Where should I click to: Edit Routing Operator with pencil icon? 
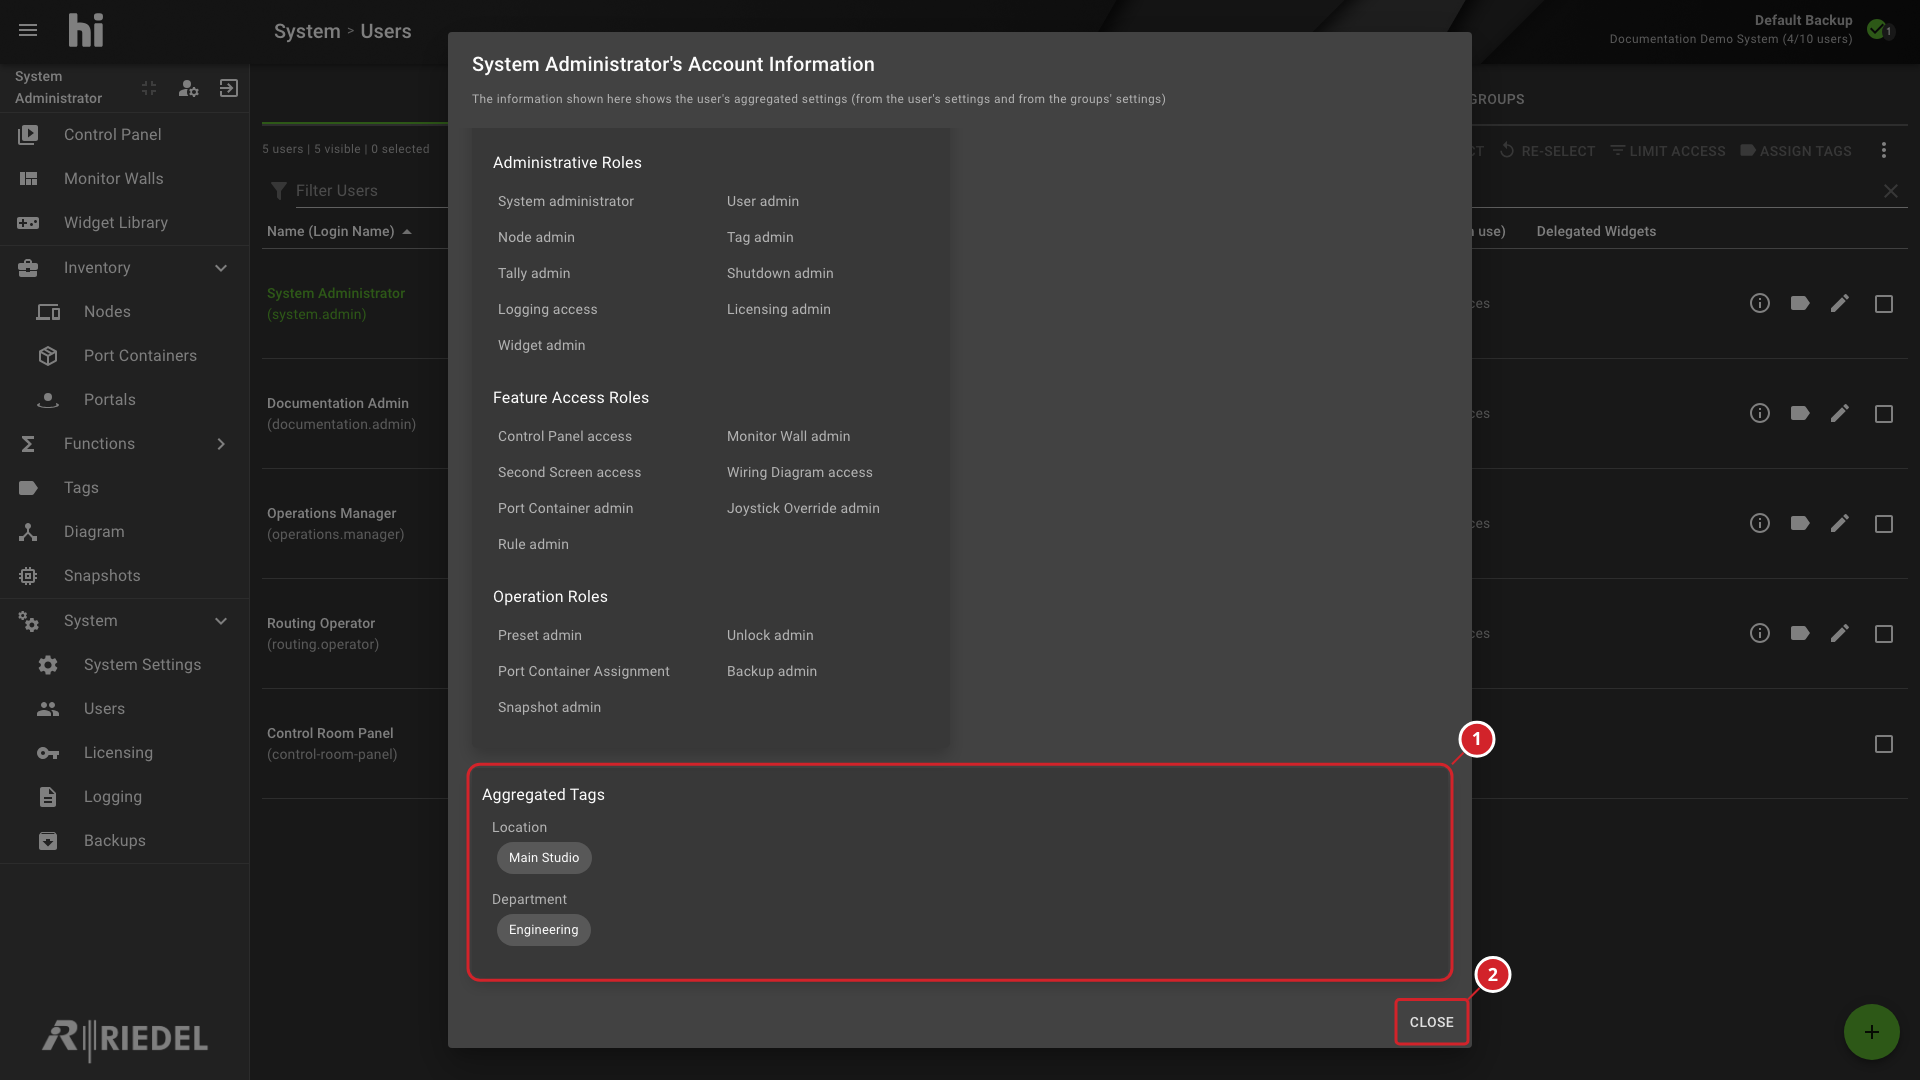pos(1840,634)
